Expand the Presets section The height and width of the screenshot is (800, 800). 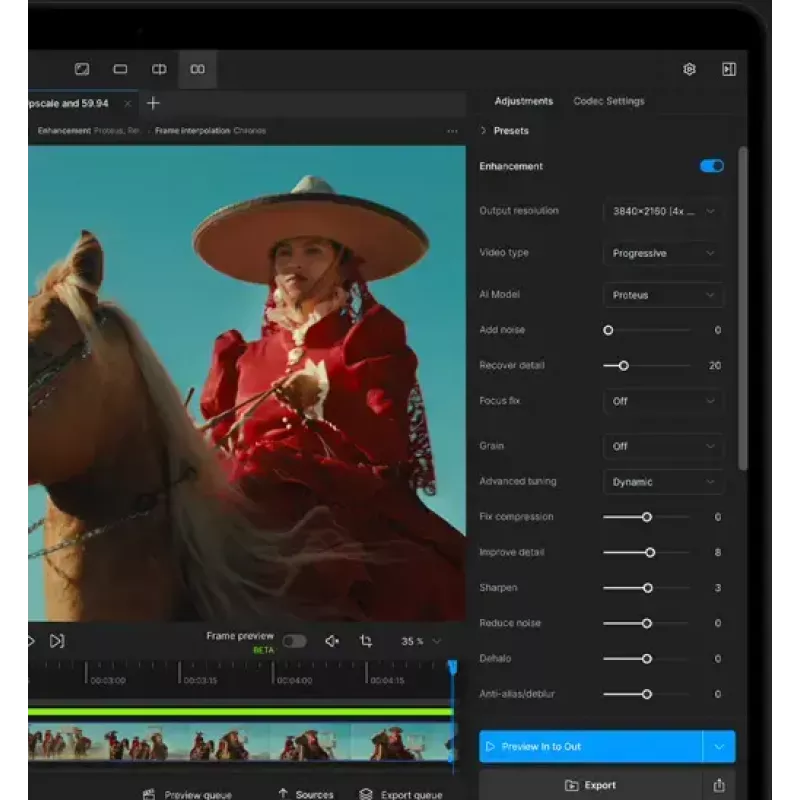click(505, 131)
